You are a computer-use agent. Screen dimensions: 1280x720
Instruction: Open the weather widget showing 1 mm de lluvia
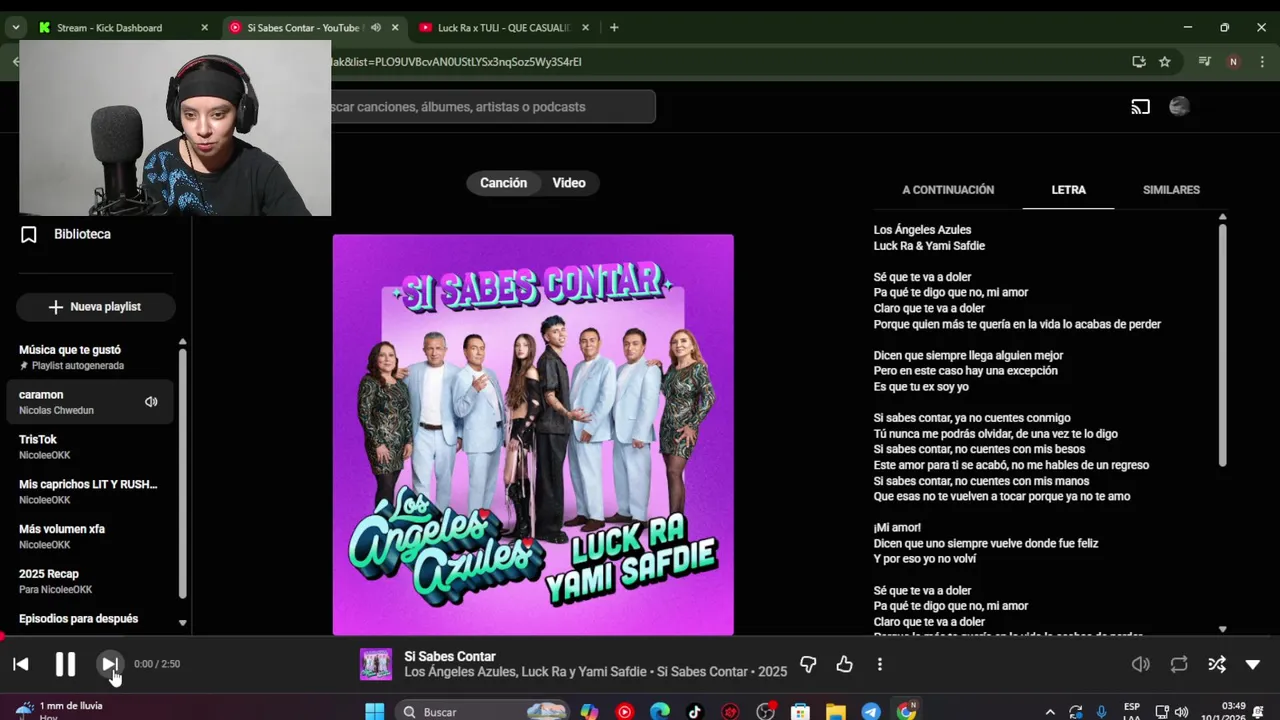click(60, 710)
